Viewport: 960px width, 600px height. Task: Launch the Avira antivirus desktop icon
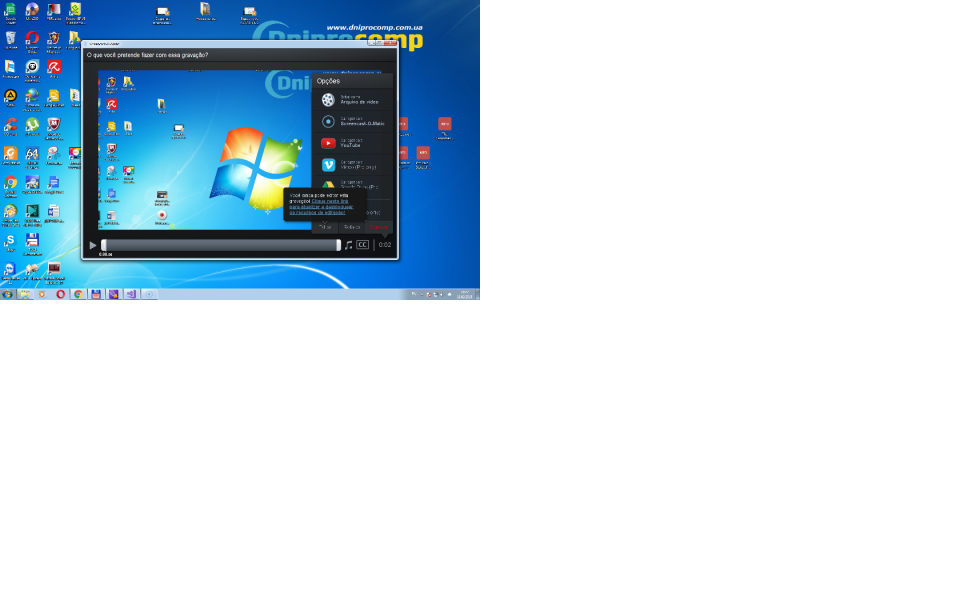[54, 67]
